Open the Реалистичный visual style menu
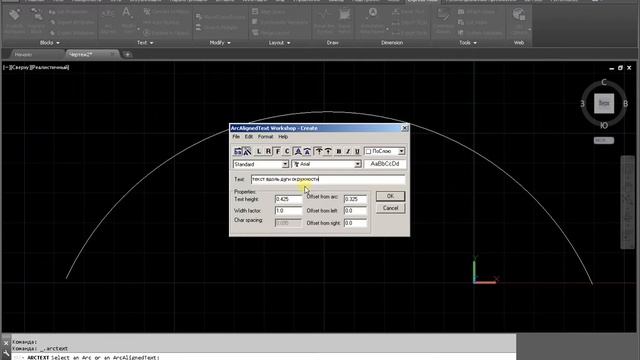 49,67
